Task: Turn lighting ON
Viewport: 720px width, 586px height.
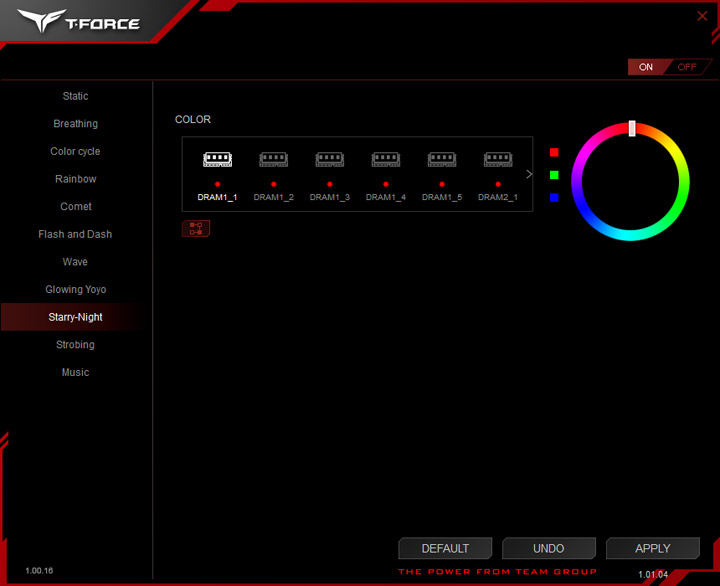Action: click(x=646, y=67)
